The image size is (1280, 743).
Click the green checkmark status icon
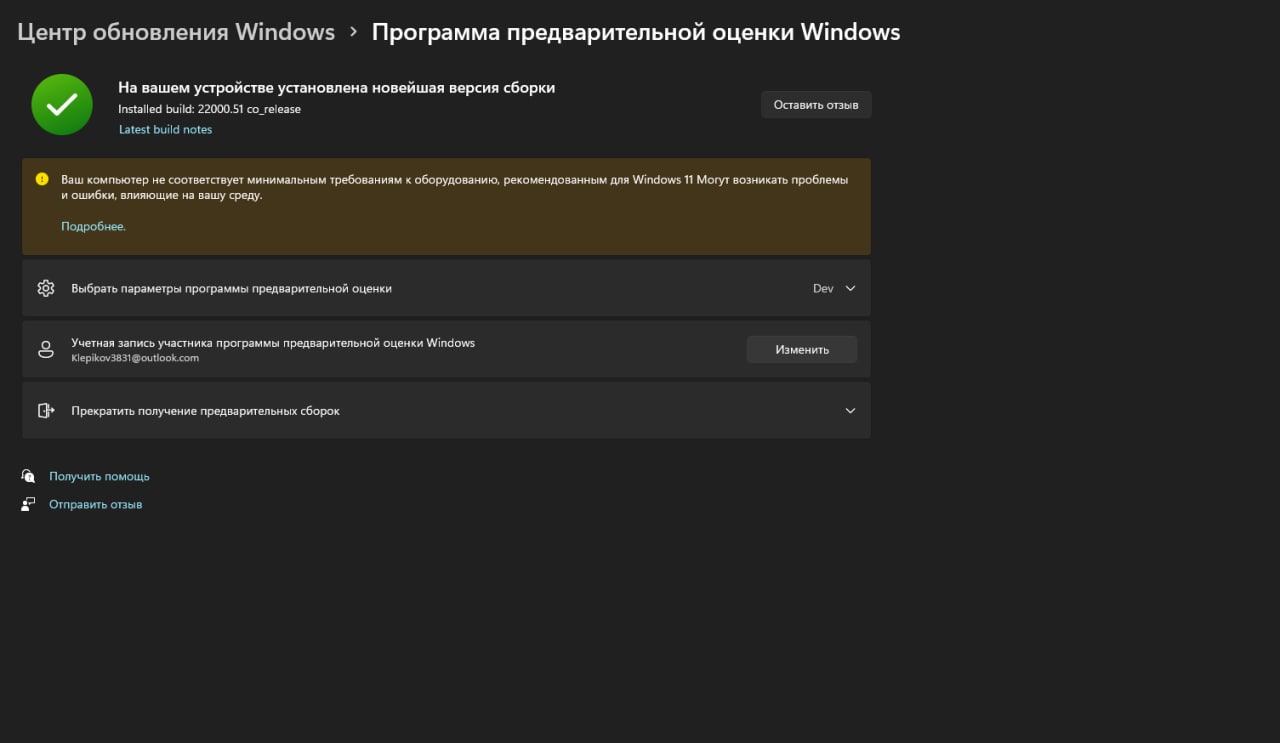tap(62, 105)
